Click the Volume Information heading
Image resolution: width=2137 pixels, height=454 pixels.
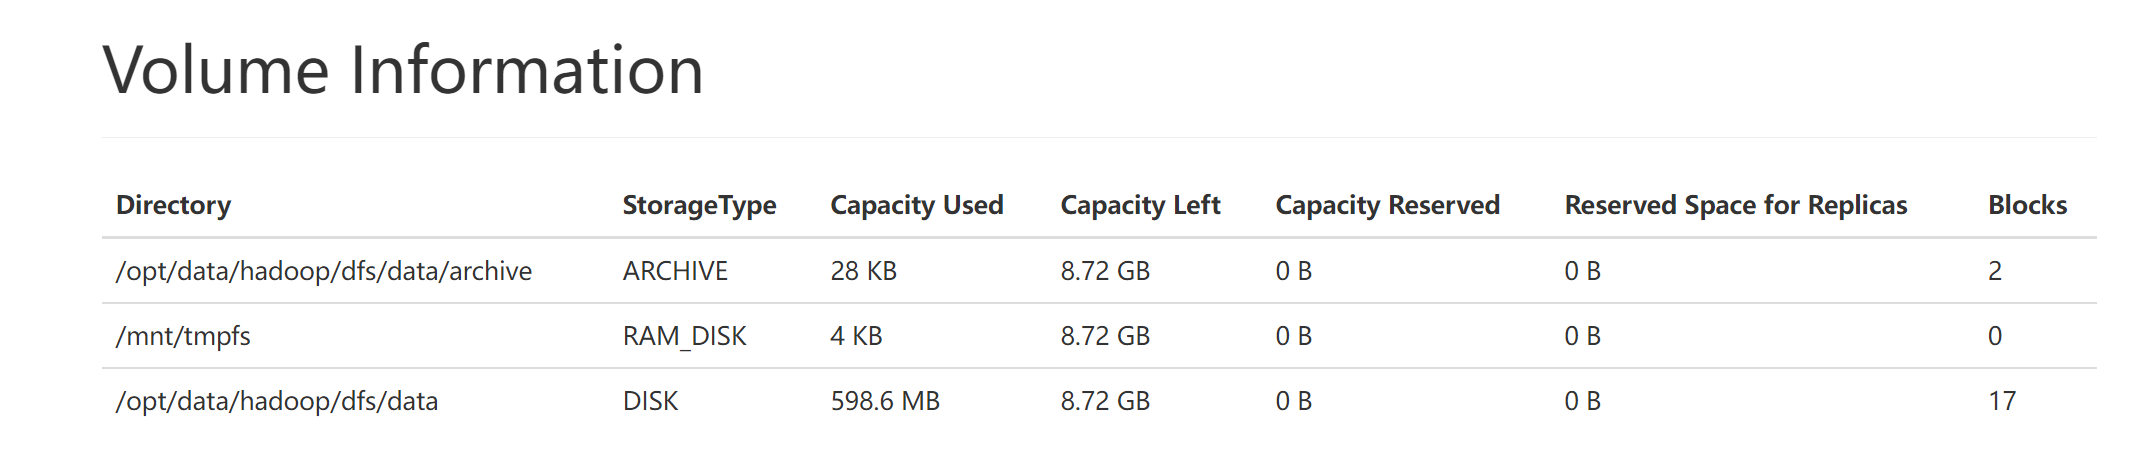403,71
